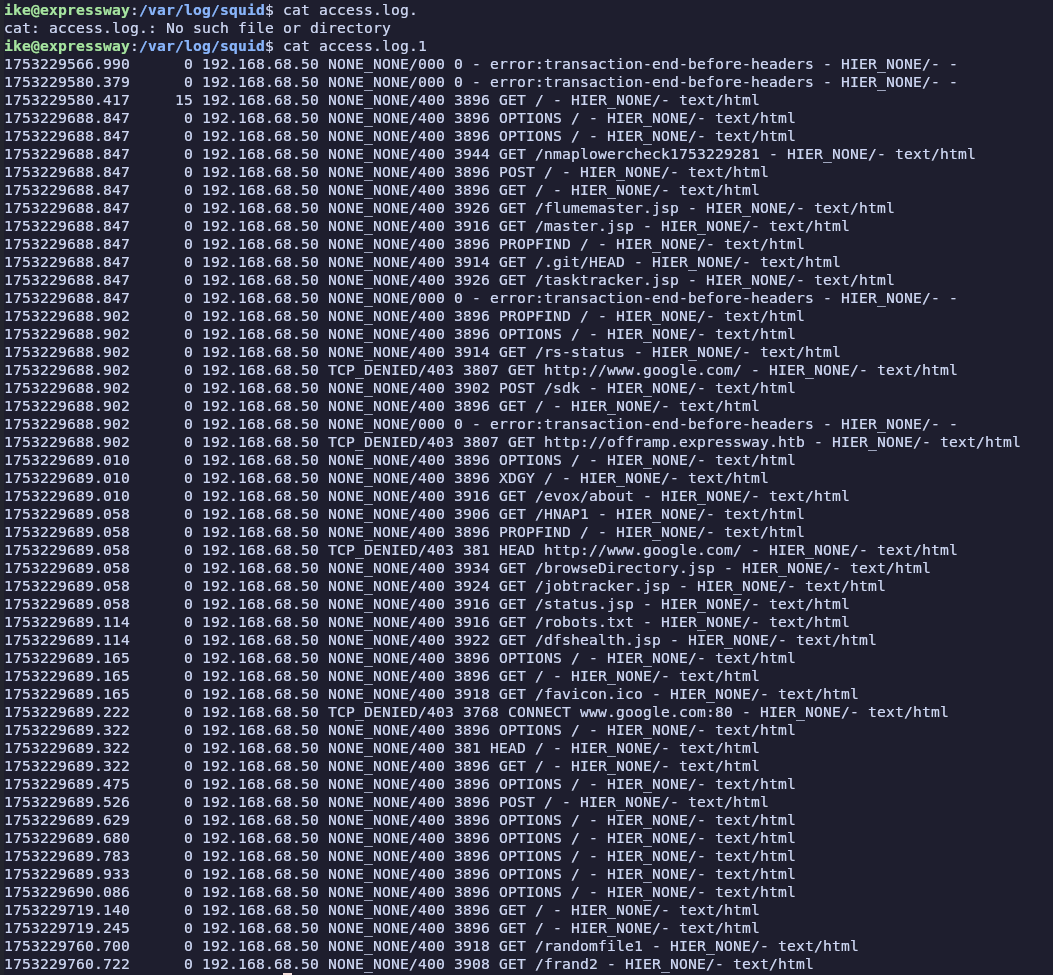Select timestamp 1753229580.379

click(x=67, y=83)
